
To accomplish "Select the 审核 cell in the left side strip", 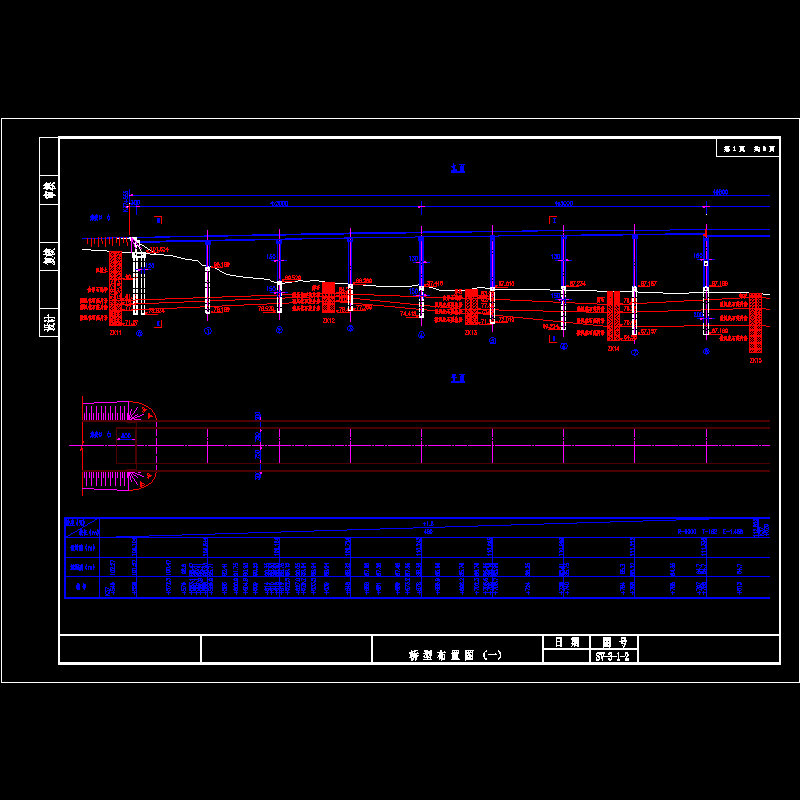I will [x=49, y=189].
